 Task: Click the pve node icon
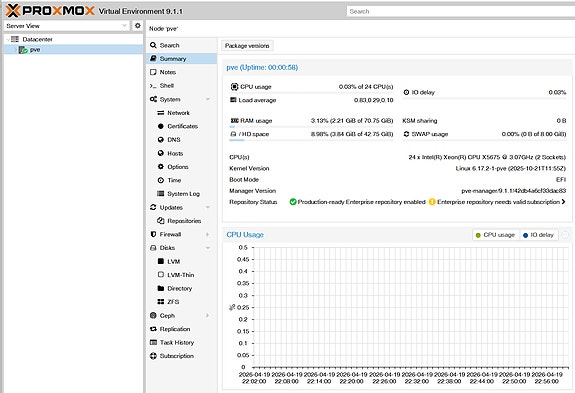point(23,50)
